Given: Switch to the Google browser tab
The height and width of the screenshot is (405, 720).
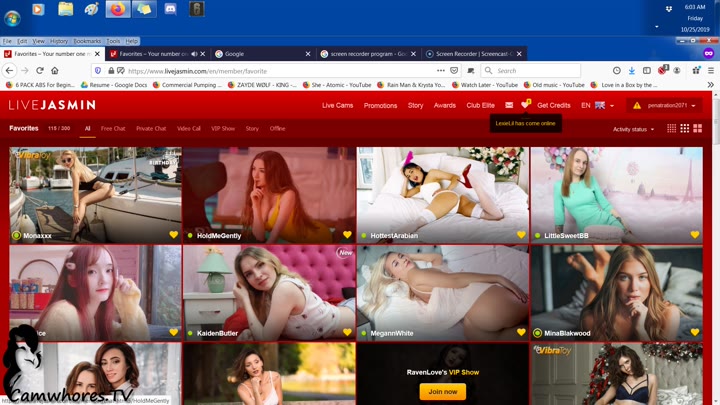Looking at the screenshot, I should pyautogui.click(x=262, y=54).
